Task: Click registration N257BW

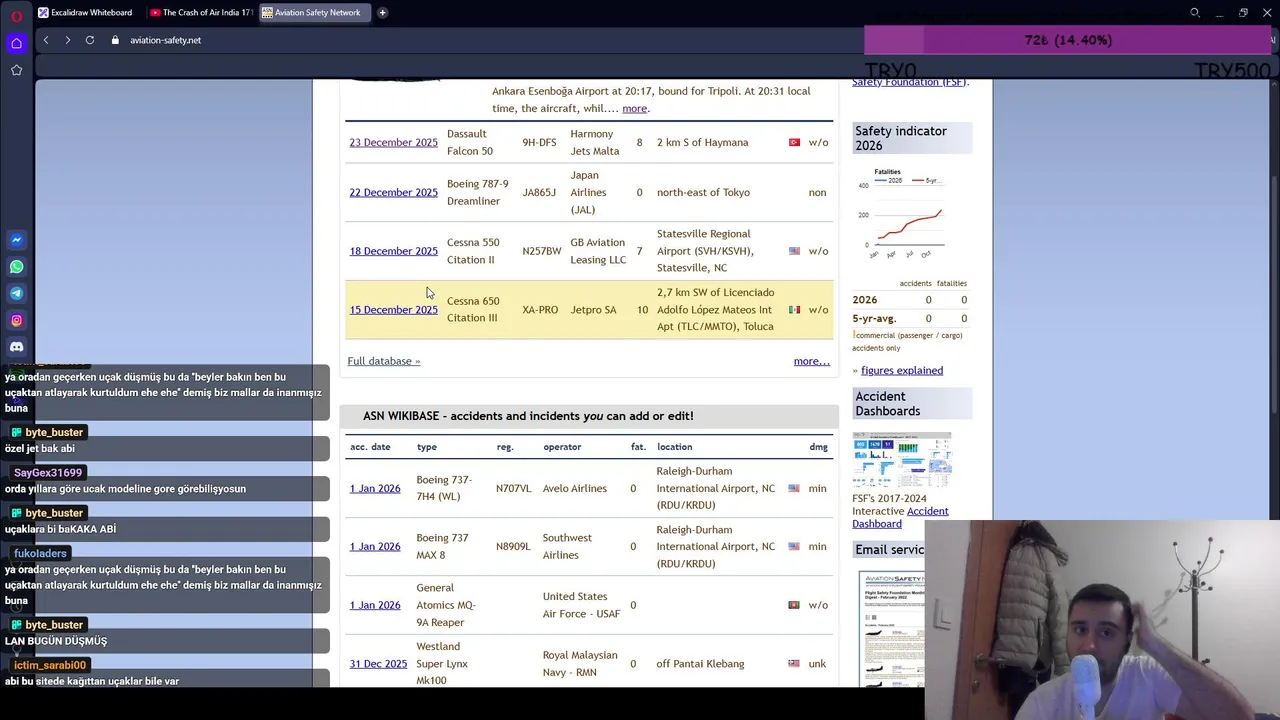Action: click(542, 251)
